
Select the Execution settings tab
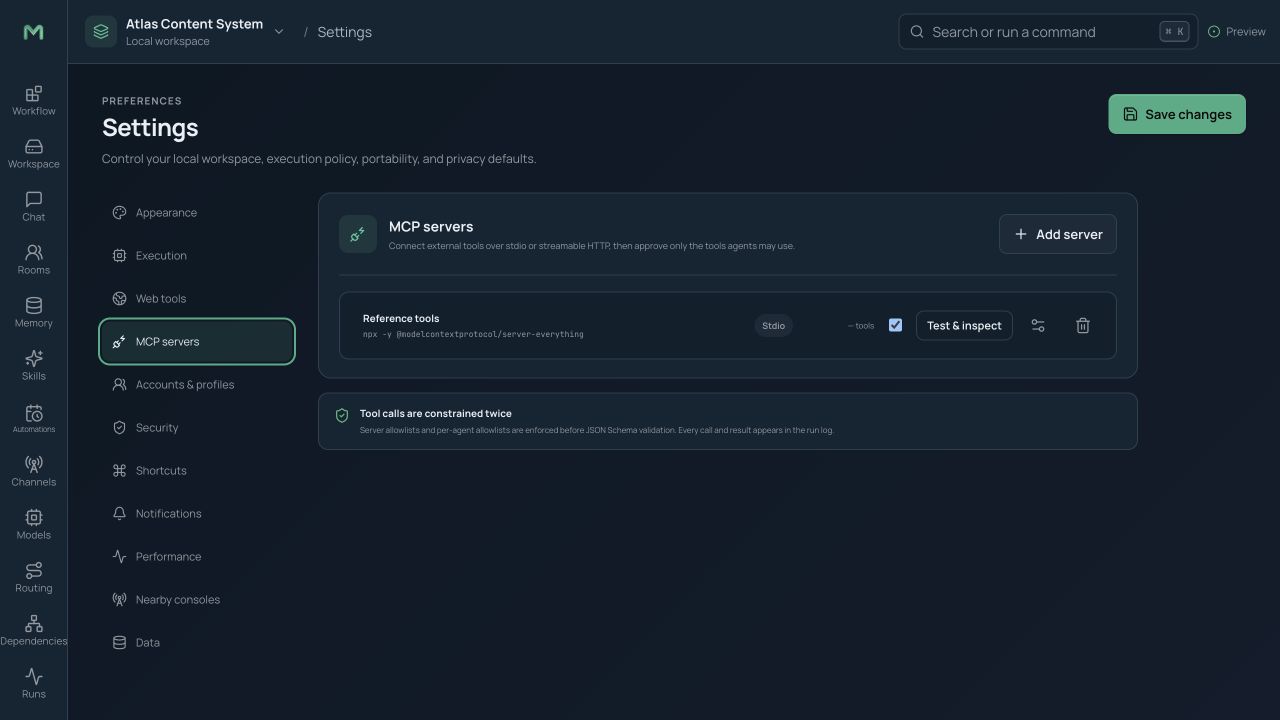click(x=197, y=256)
